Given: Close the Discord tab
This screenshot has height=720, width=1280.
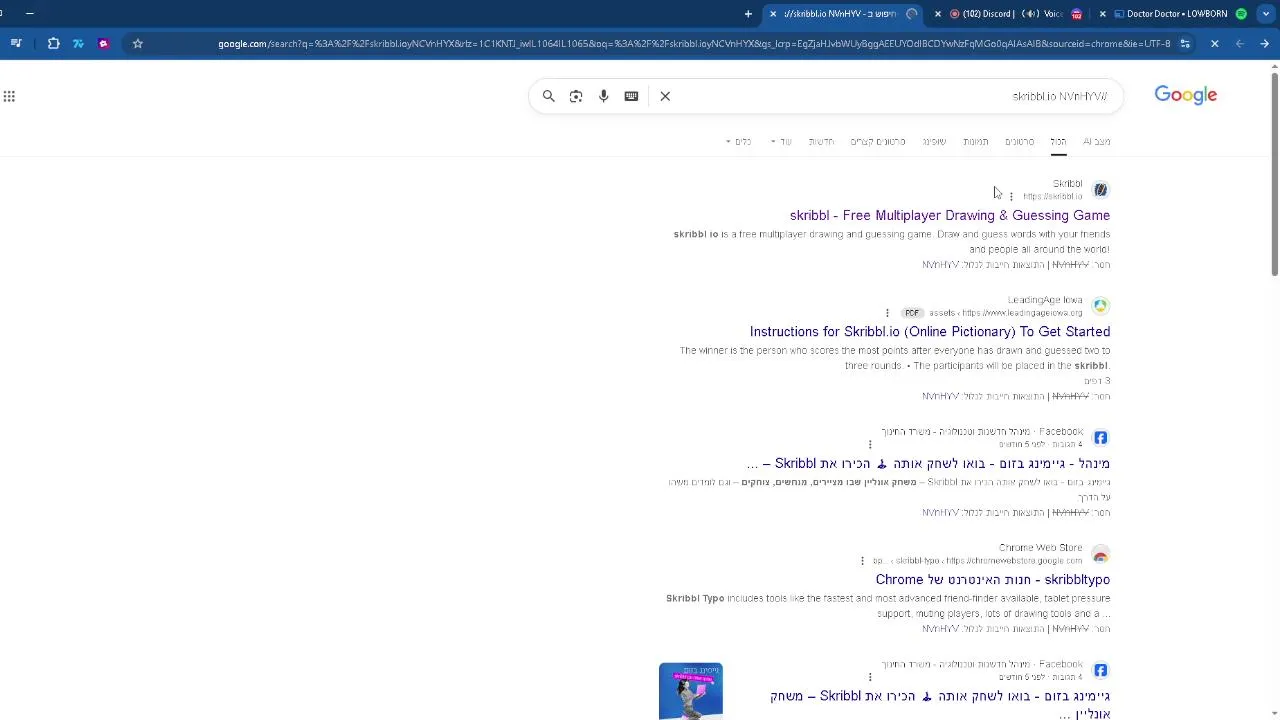Looking at the screenshot, I should 938,14.
